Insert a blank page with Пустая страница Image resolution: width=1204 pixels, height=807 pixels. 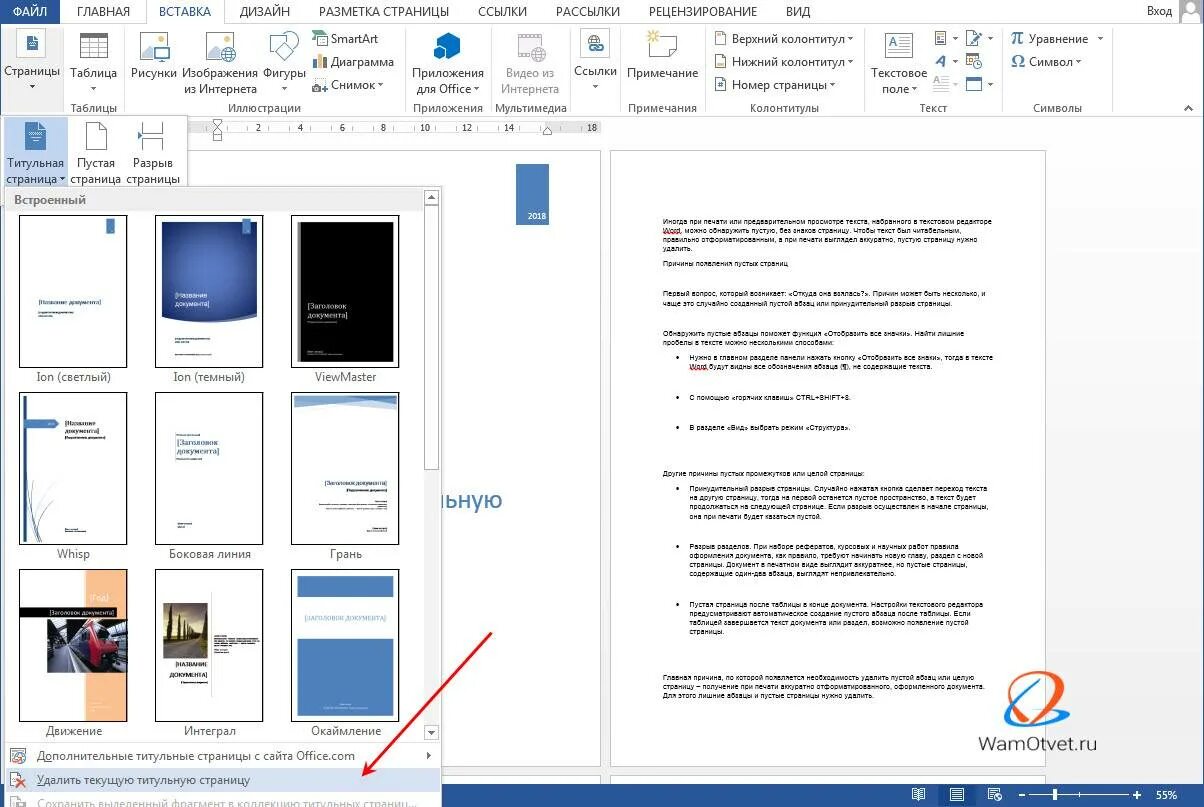[96, 151]
